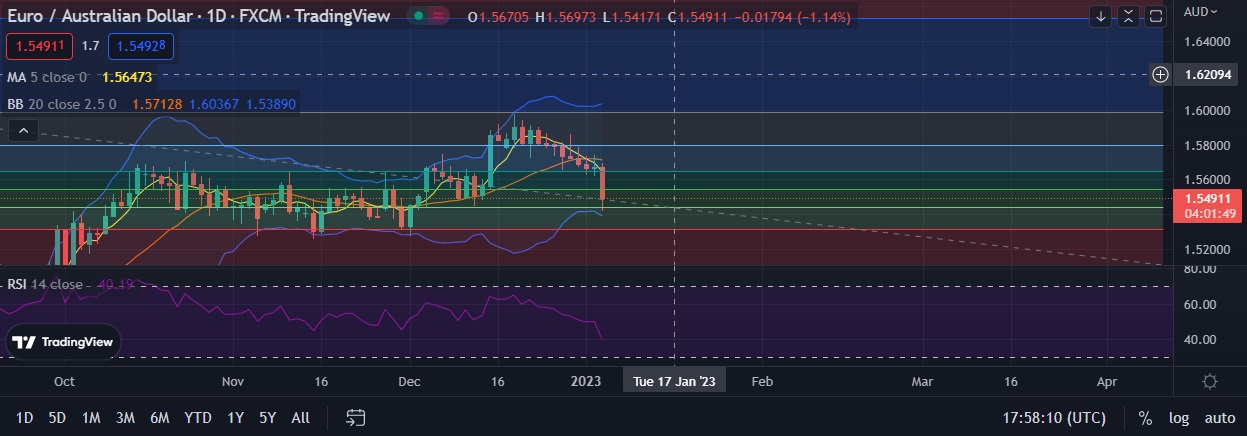Click the red current price label on axis
This screenshot has width=1247, height=436.
pos(1206,206)
